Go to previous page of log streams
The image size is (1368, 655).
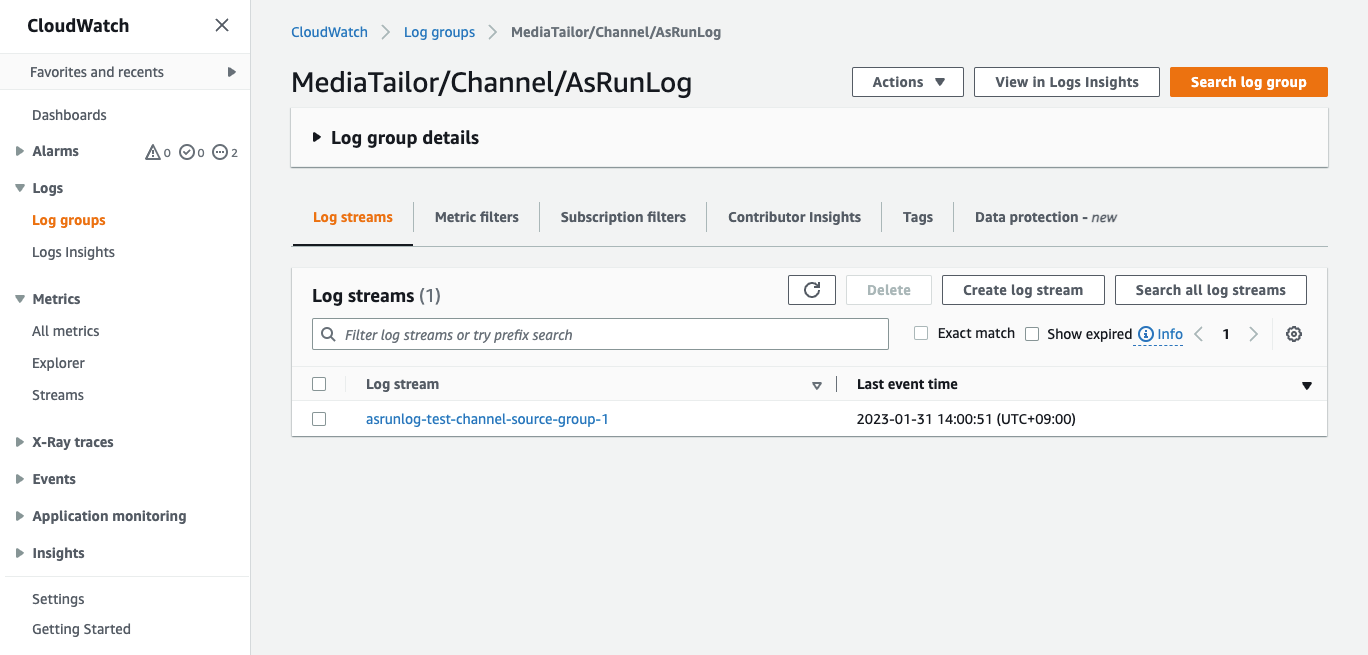pyautogui.click(x=1199, y=334)
